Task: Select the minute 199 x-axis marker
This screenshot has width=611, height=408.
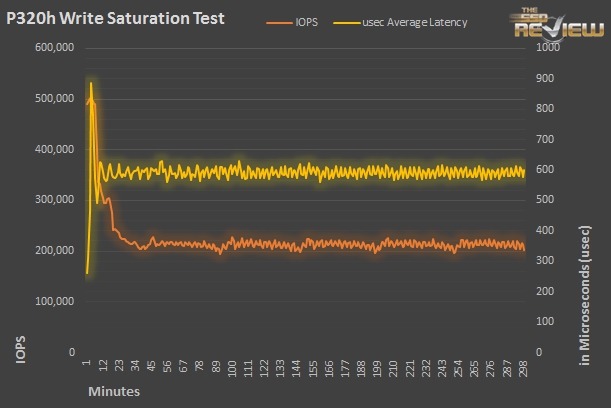Action: click(x=378, y=368)
